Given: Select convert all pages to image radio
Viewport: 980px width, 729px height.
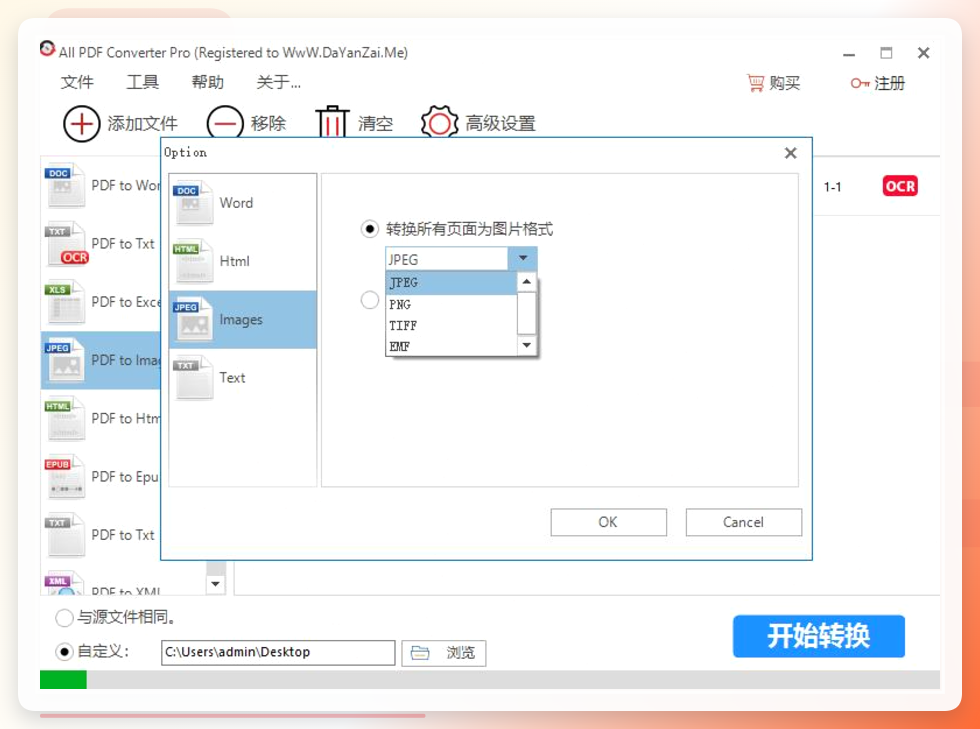Looking at the screenshot, I should (x=369, y=229).
